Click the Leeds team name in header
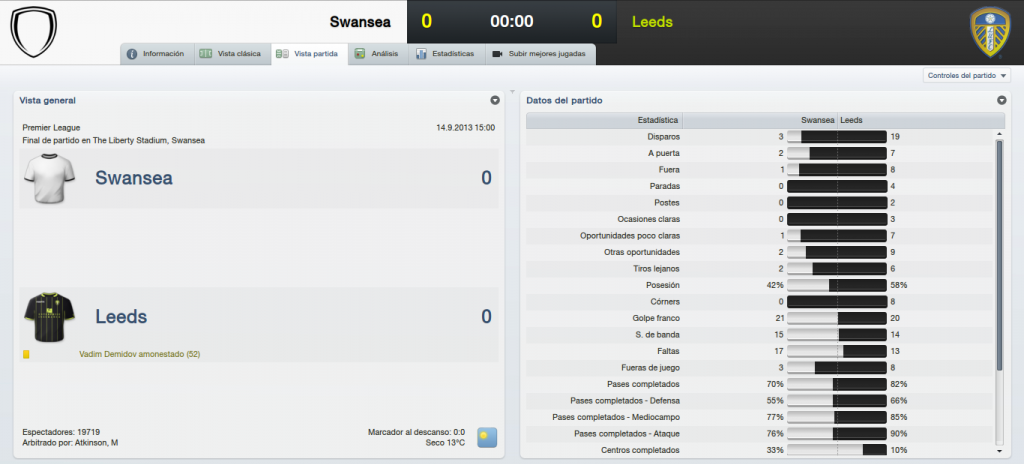This screenshot has height=464, width=1024. [x=652, y=22]
